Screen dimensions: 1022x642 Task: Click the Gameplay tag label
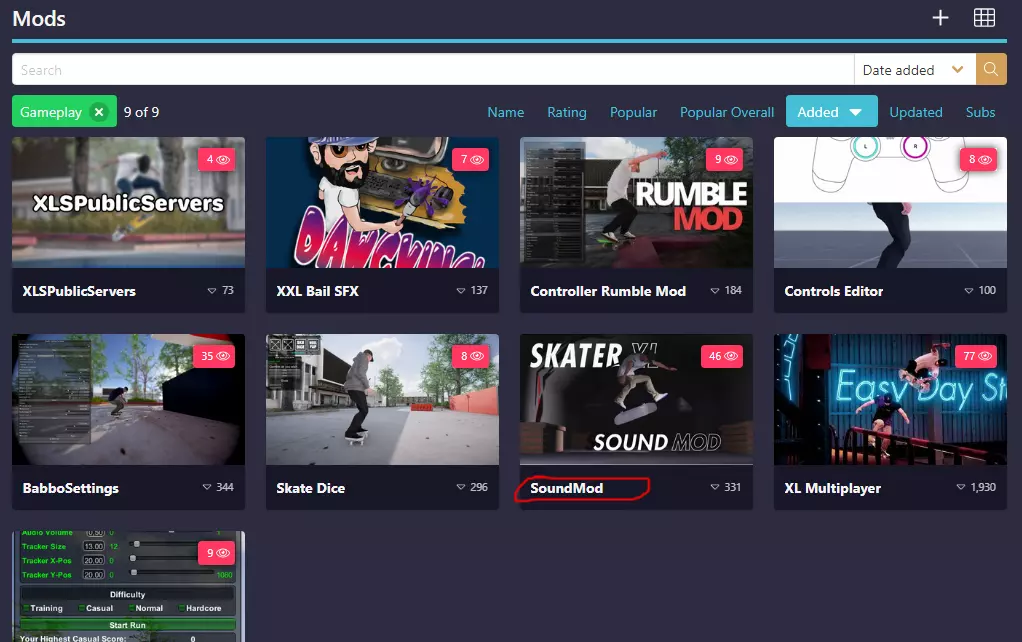pyautogui.click(x=51, y=112)
